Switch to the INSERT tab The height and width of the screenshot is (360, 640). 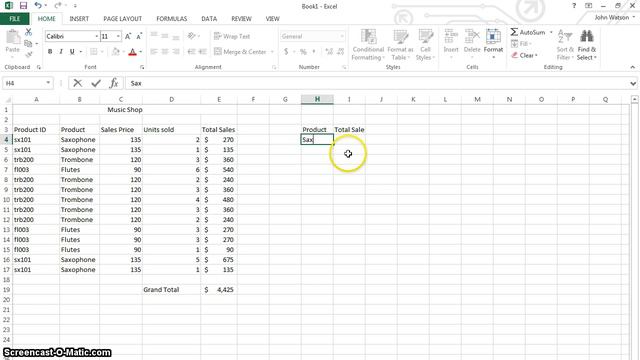[79, 19]
